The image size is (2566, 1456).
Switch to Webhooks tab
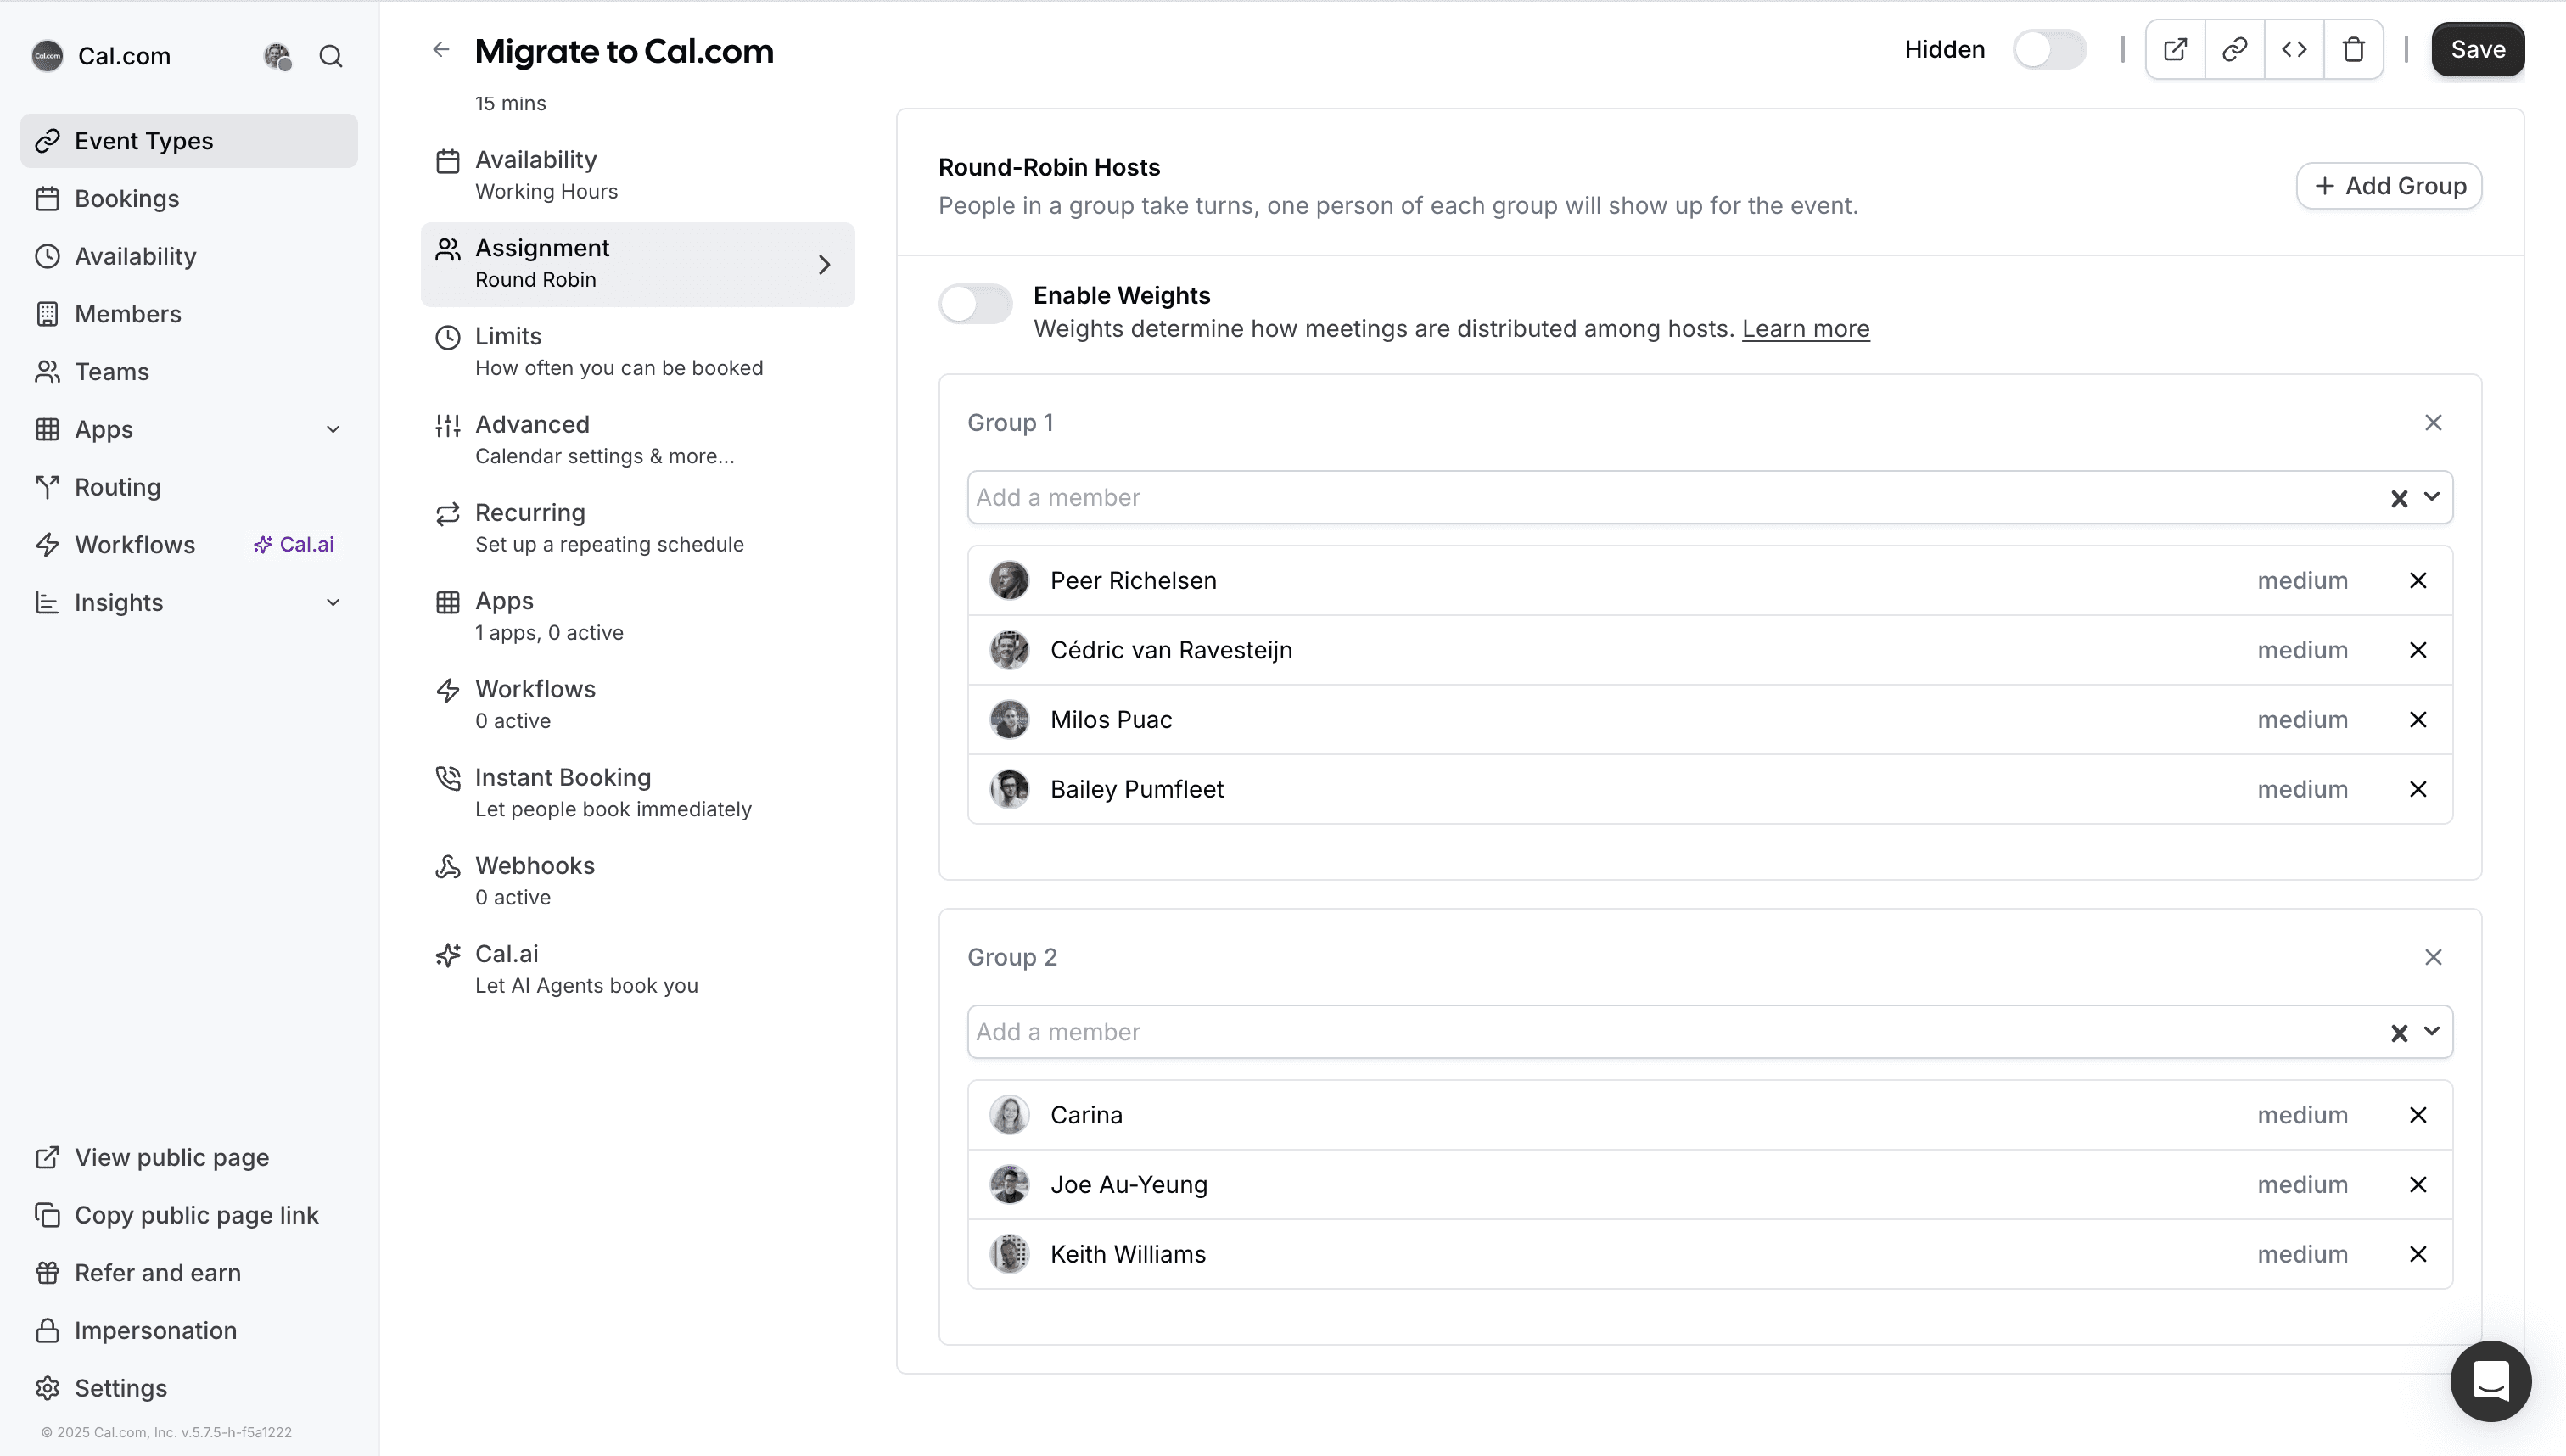tap(638, 881)
